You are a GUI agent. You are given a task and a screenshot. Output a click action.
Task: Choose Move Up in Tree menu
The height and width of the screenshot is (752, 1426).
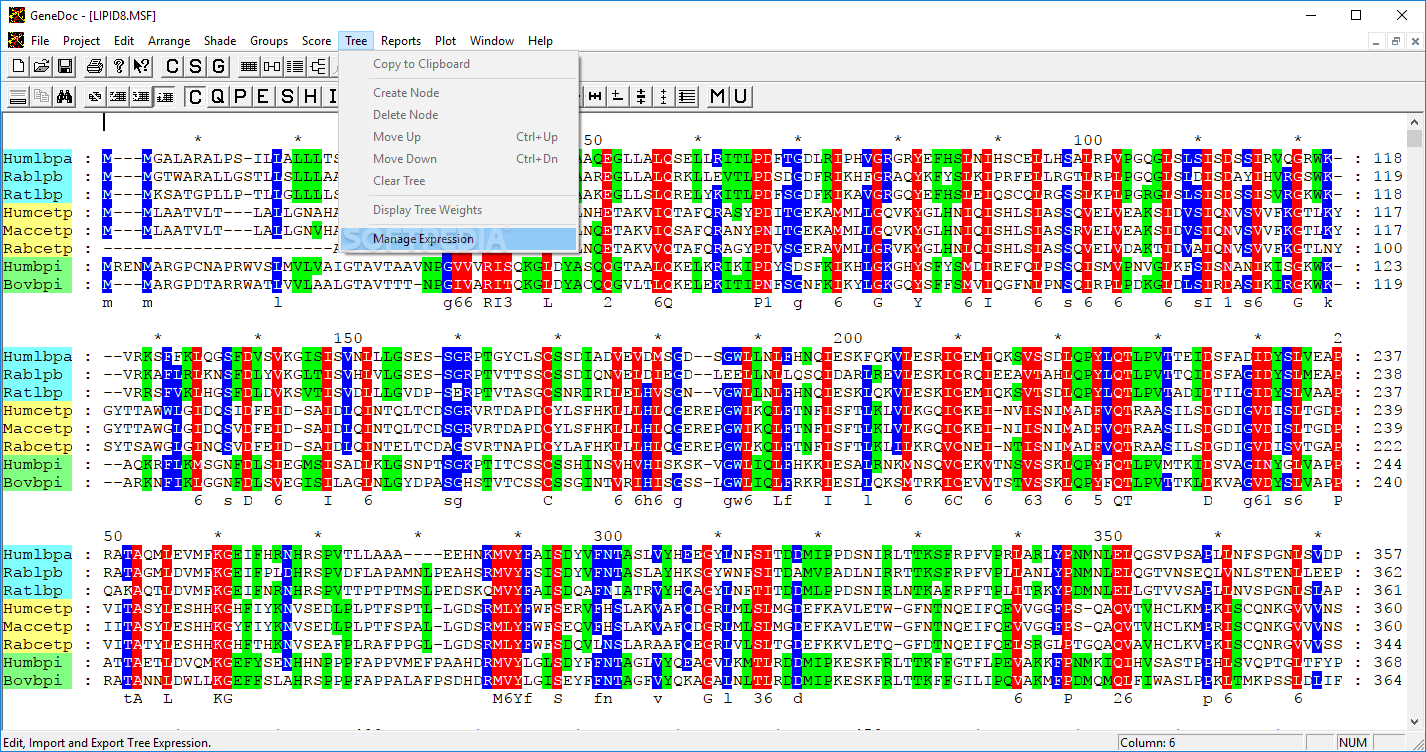(x=459, y=137)
